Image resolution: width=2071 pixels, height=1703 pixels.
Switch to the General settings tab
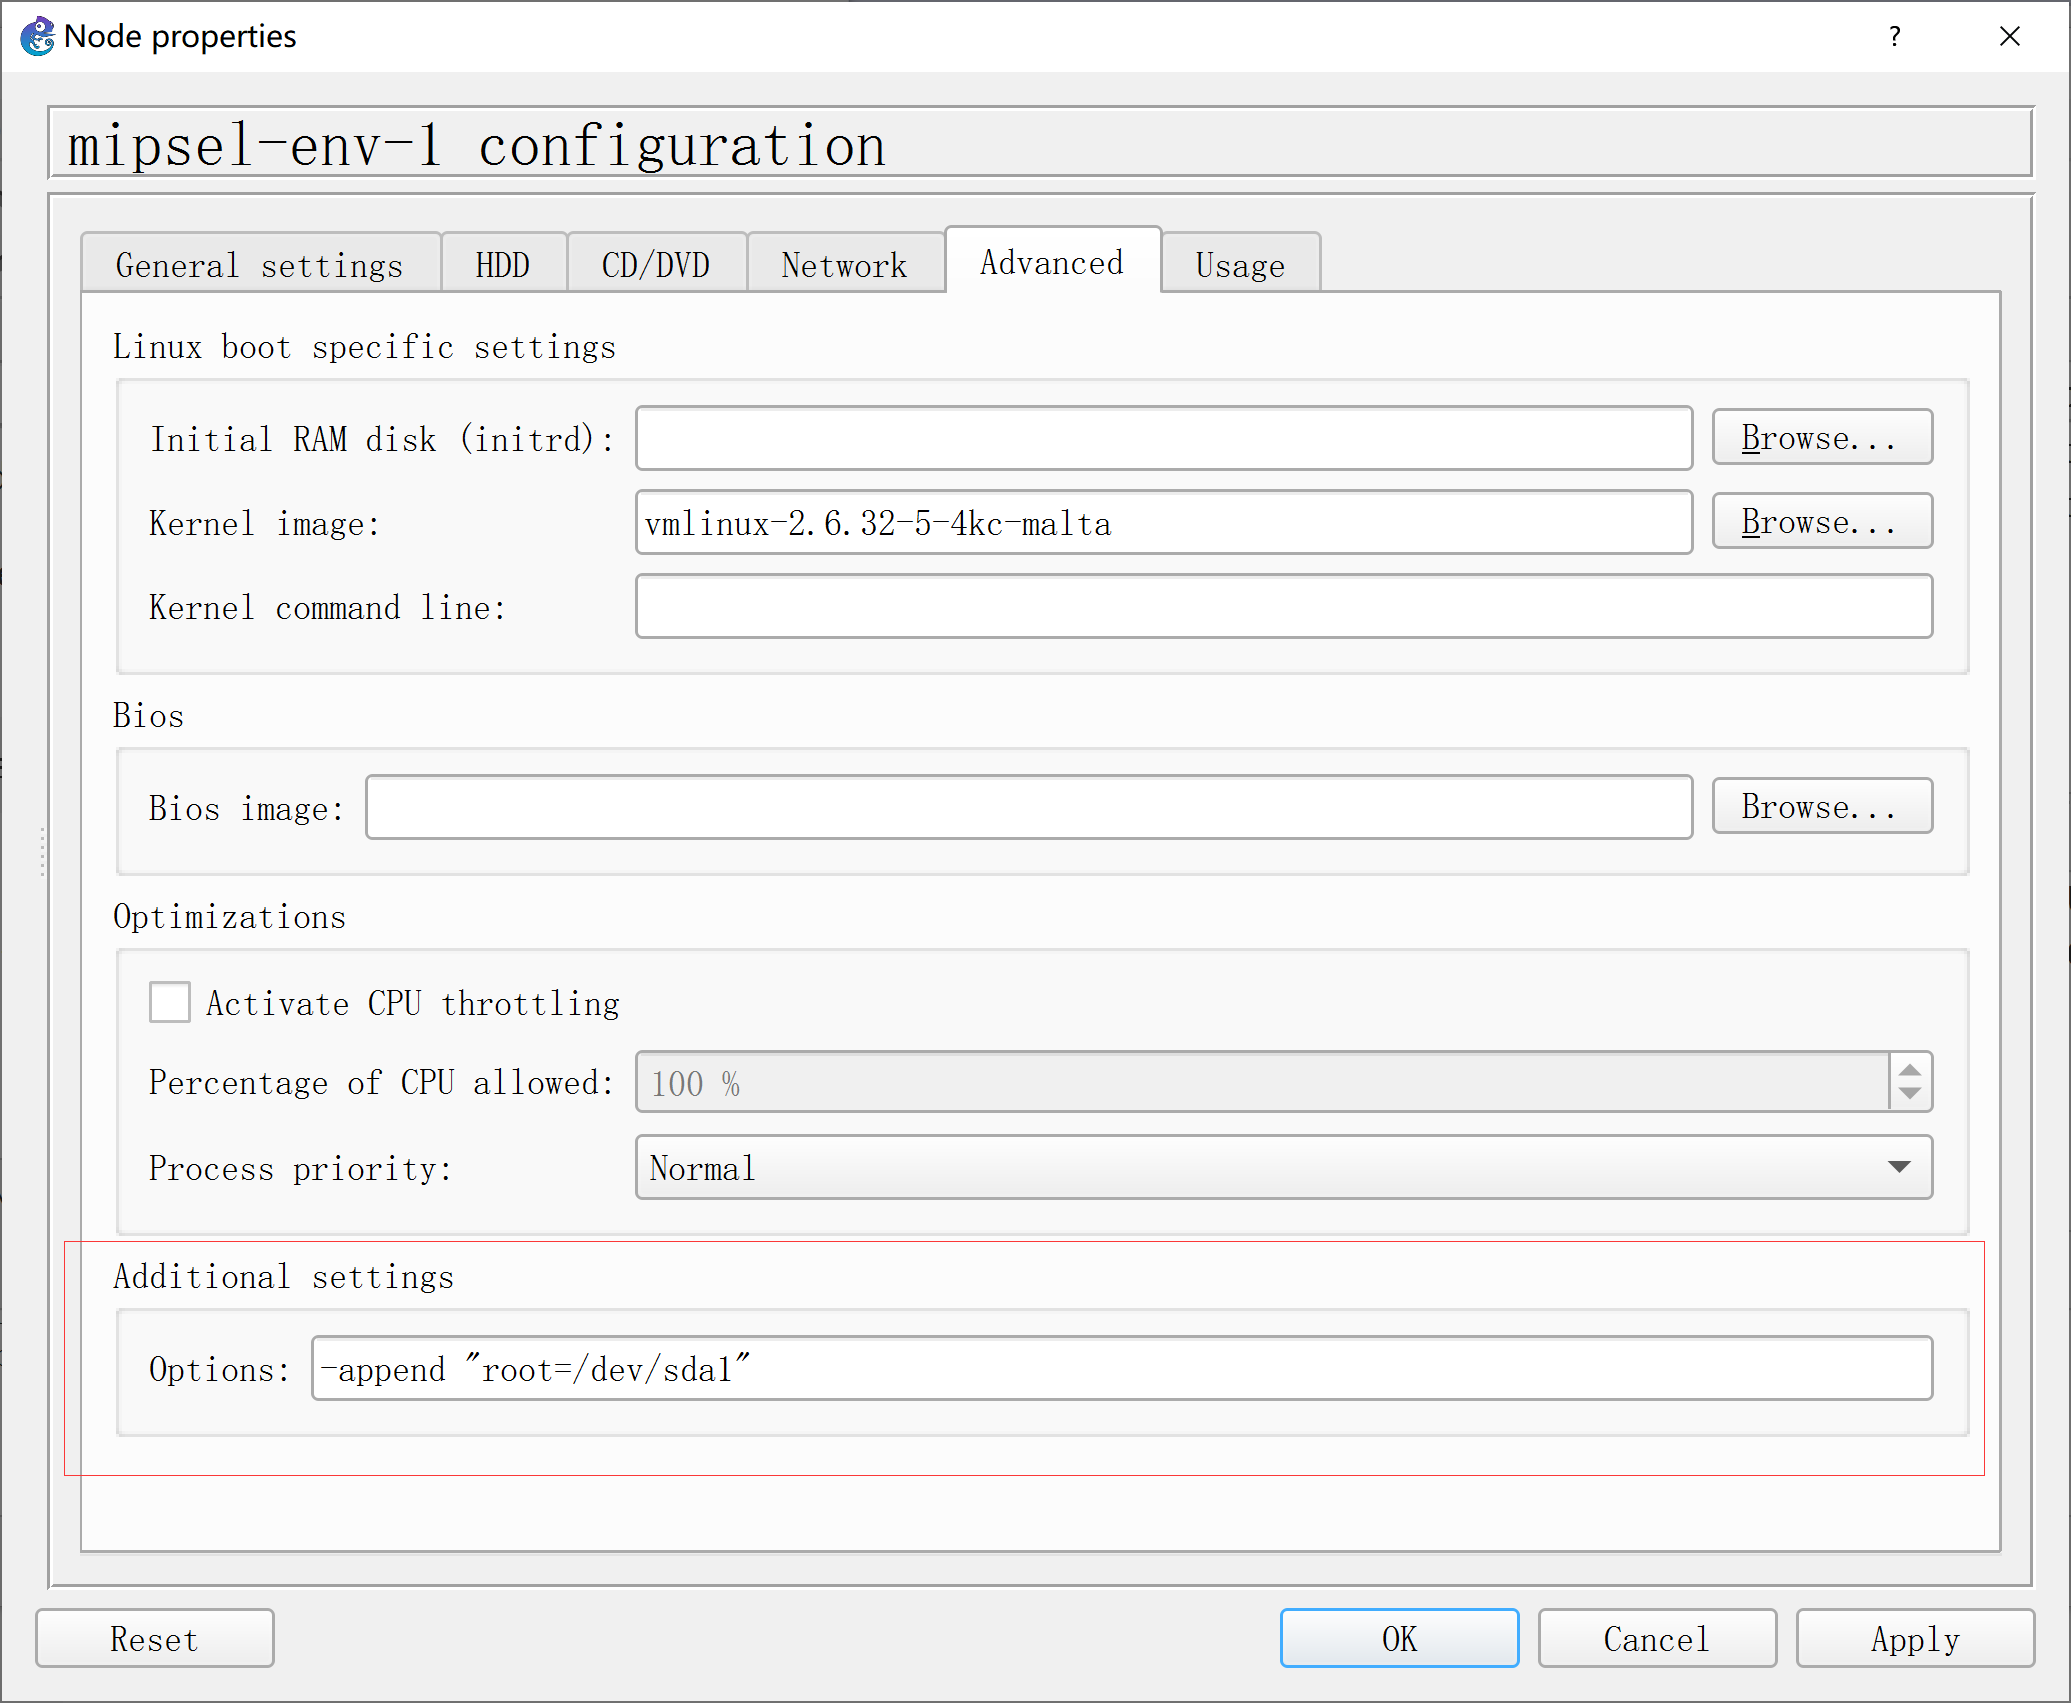[x=260, y=265]
